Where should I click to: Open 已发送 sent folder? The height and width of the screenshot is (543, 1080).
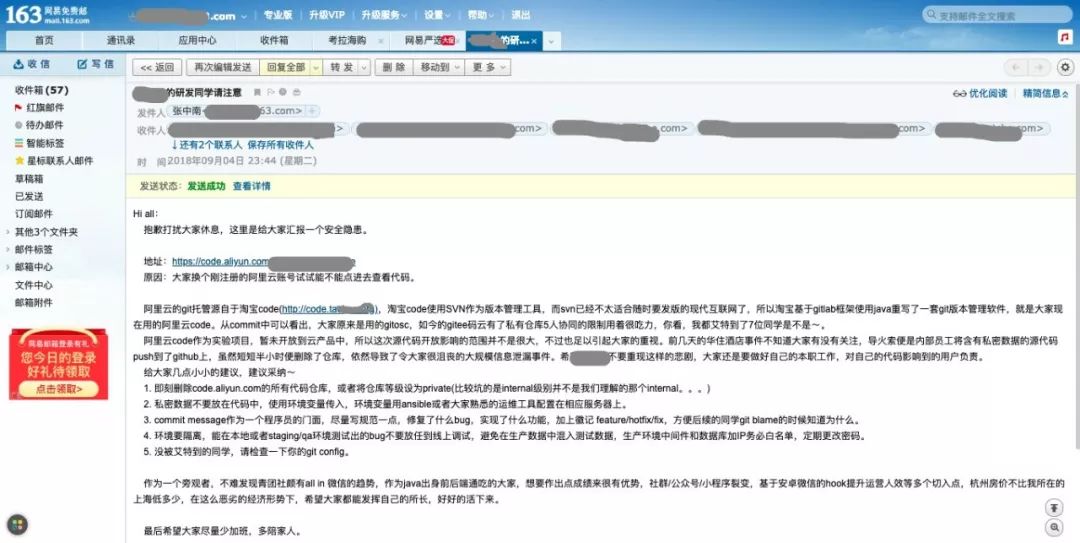[29, 196]
